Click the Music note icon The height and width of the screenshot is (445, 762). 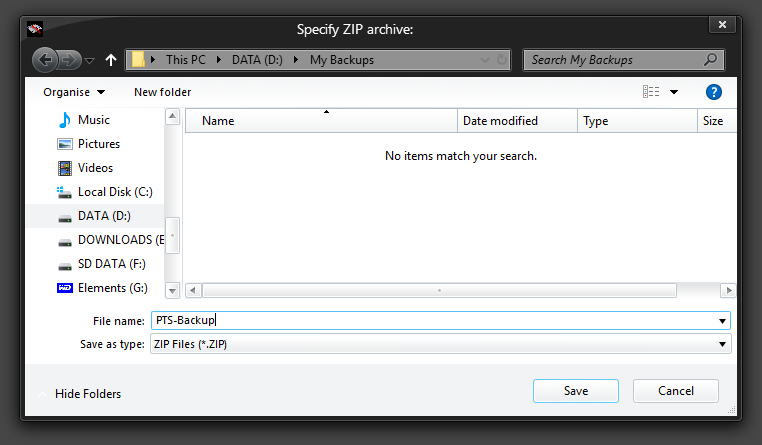tap(64, 120)
